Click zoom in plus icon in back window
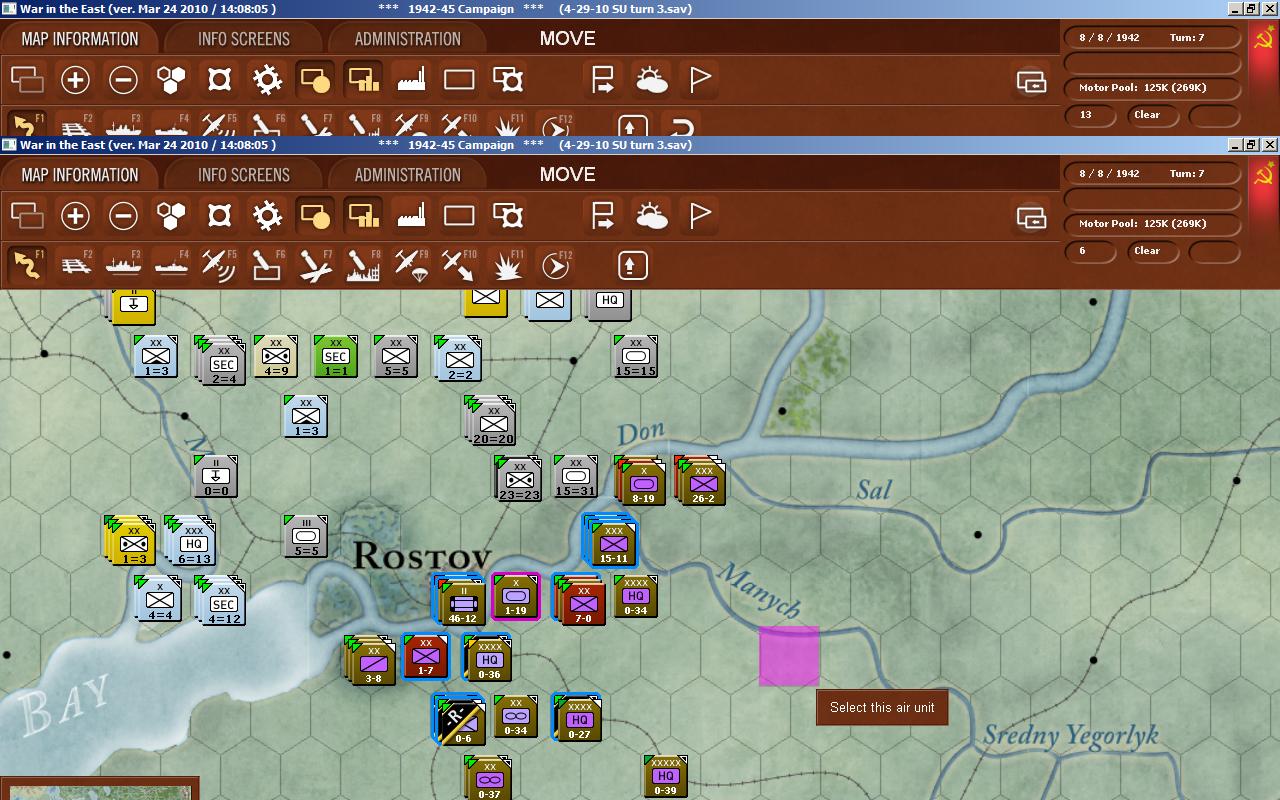This screenshot has width=1280, height=800. coord(75,80)
